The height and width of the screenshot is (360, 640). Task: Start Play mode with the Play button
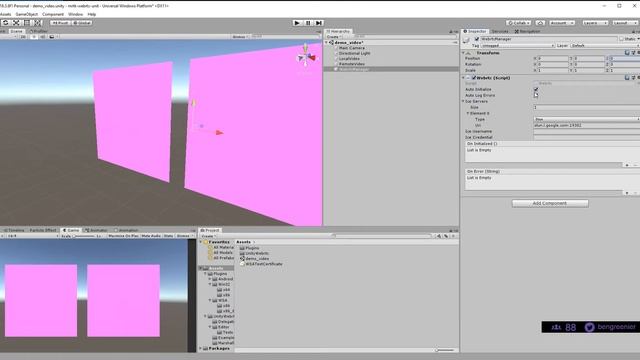coord(297,23)
